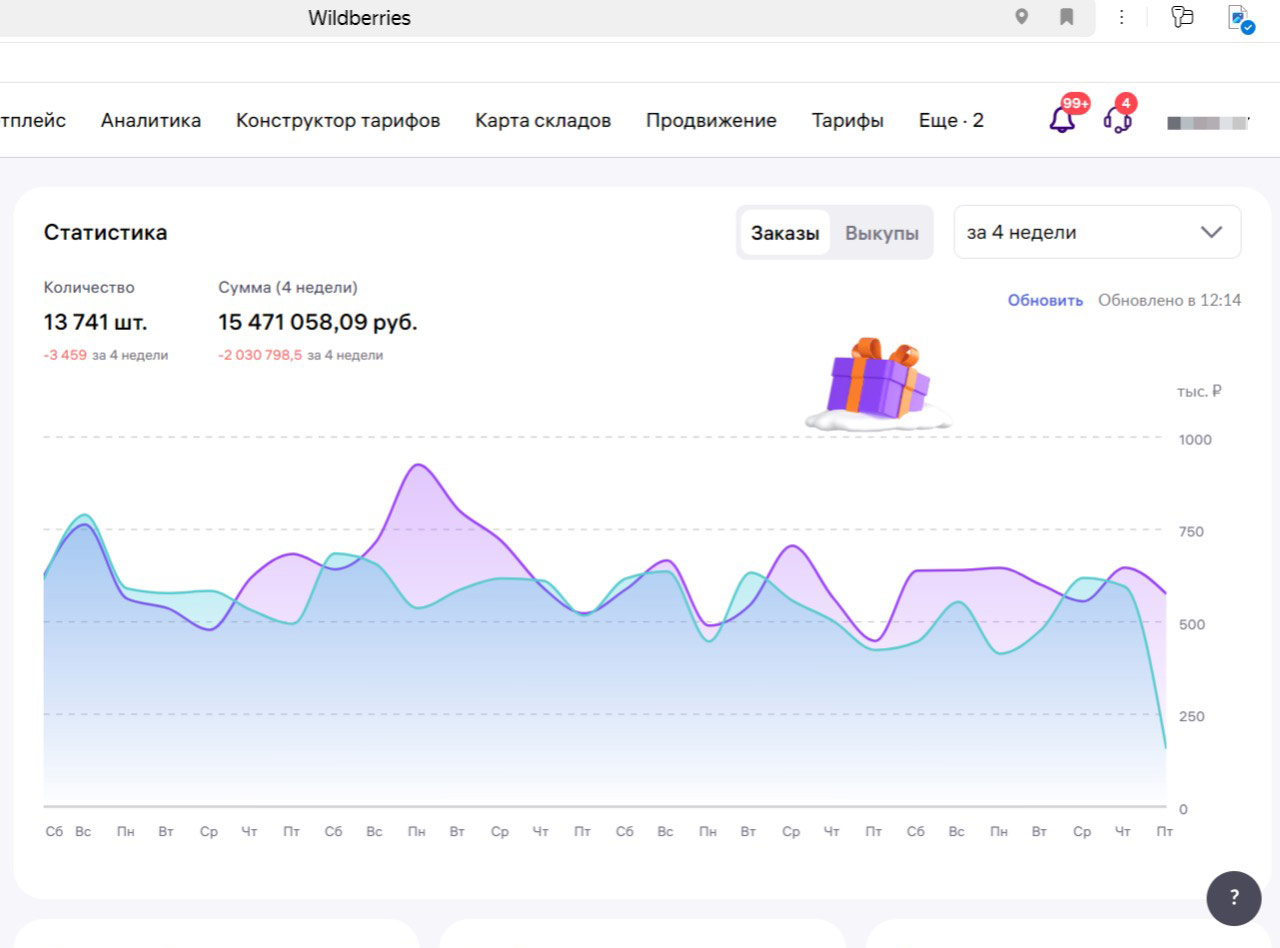Open the Тарифы menu item
Viewport: 1280px width, 948px height.
click(x=847, y=121)
